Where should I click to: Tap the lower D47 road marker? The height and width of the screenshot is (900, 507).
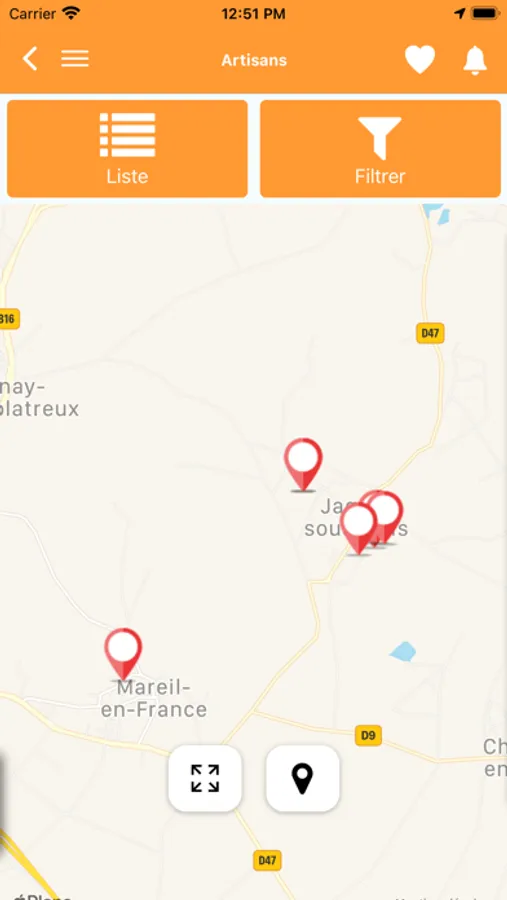click(268, 860)
